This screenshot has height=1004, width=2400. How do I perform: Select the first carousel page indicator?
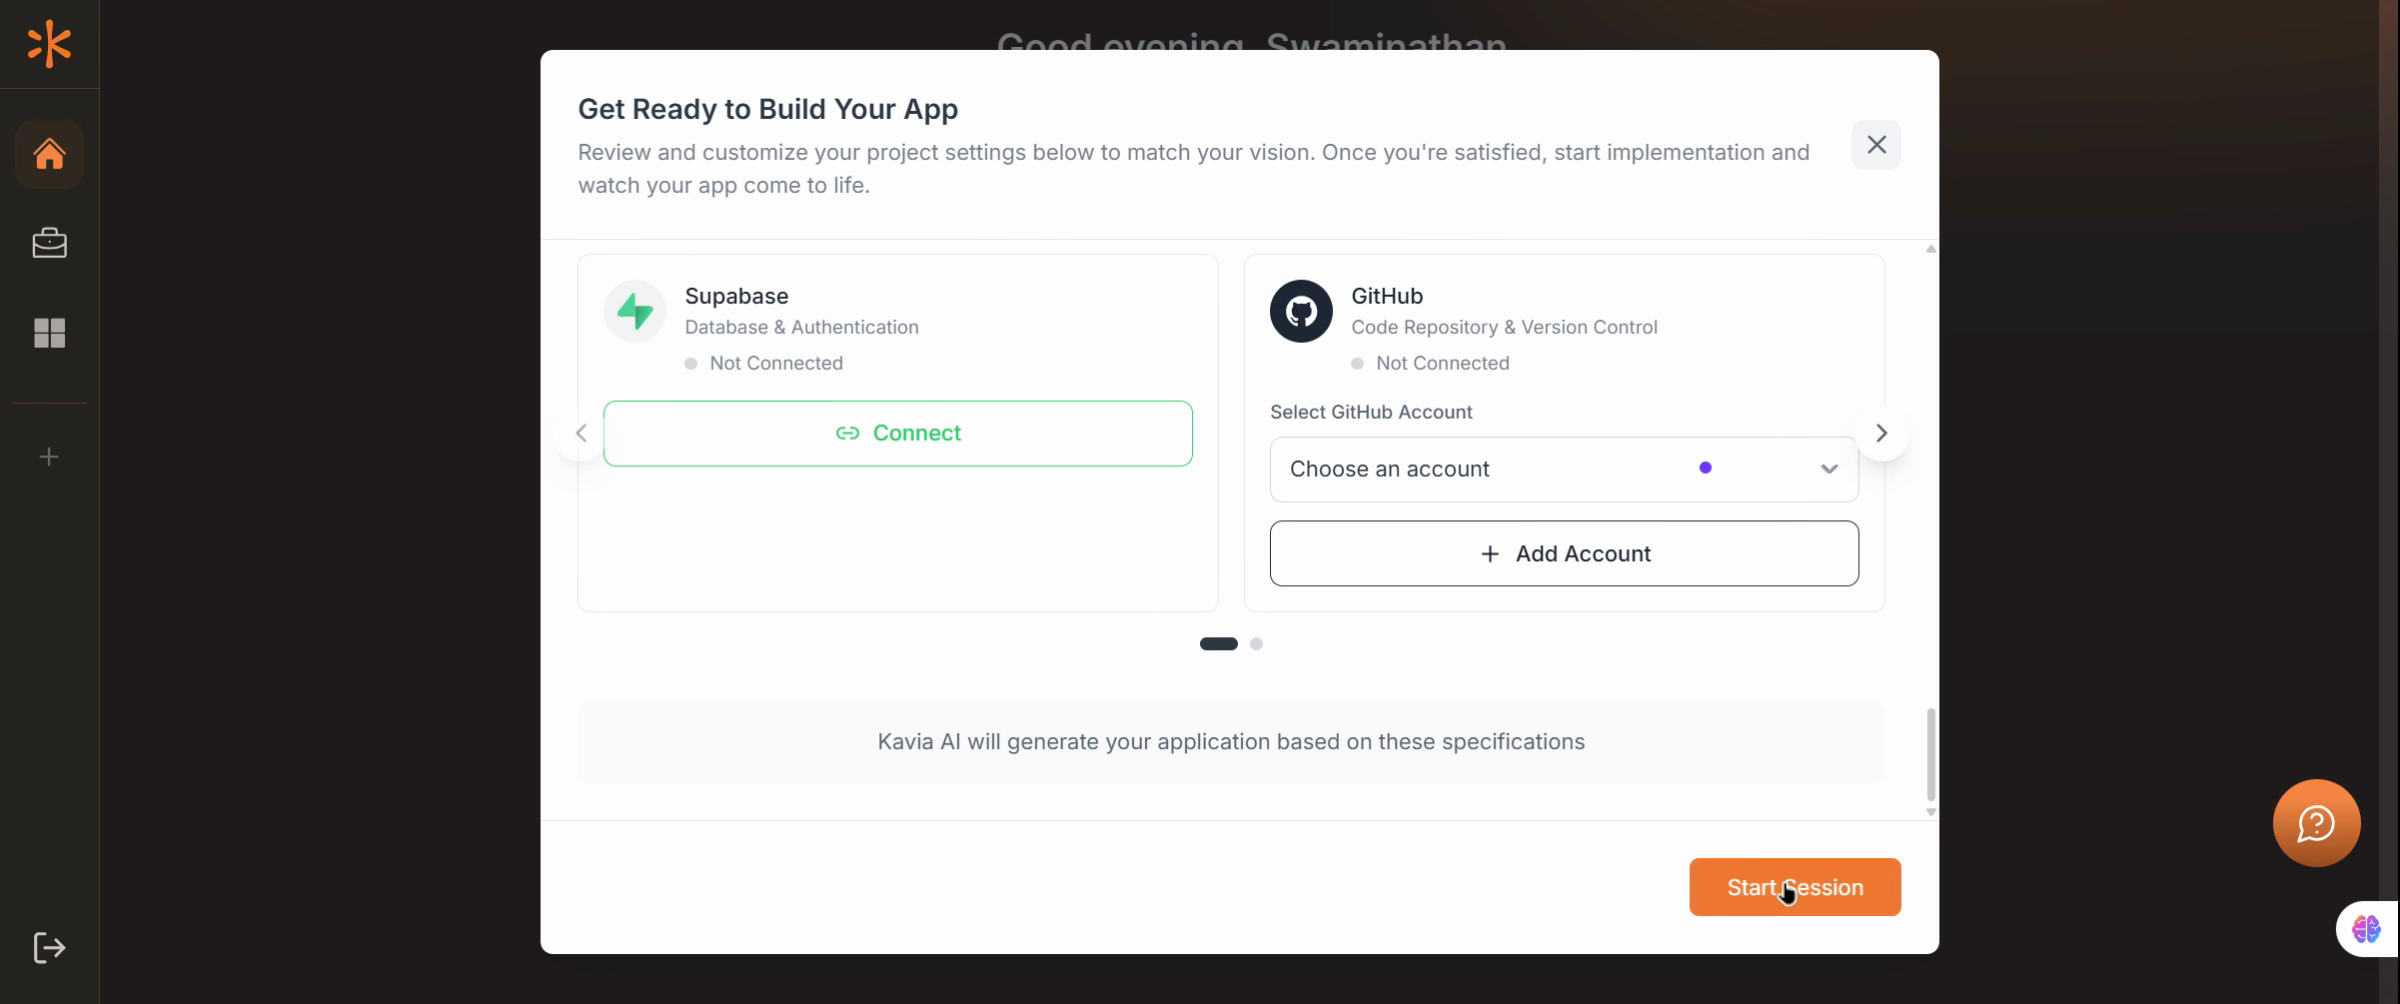(x=1218, y=644)
